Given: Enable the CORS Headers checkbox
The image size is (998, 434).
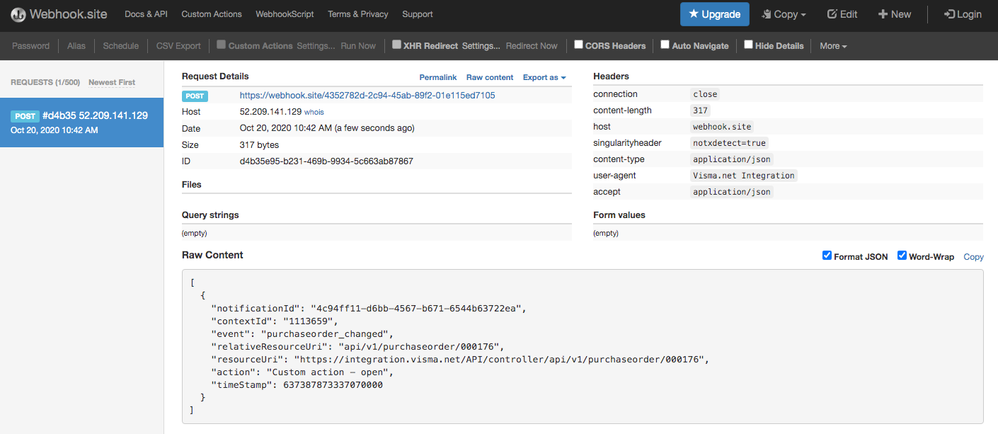Looking at the screenshot, I should pos(579,45).
